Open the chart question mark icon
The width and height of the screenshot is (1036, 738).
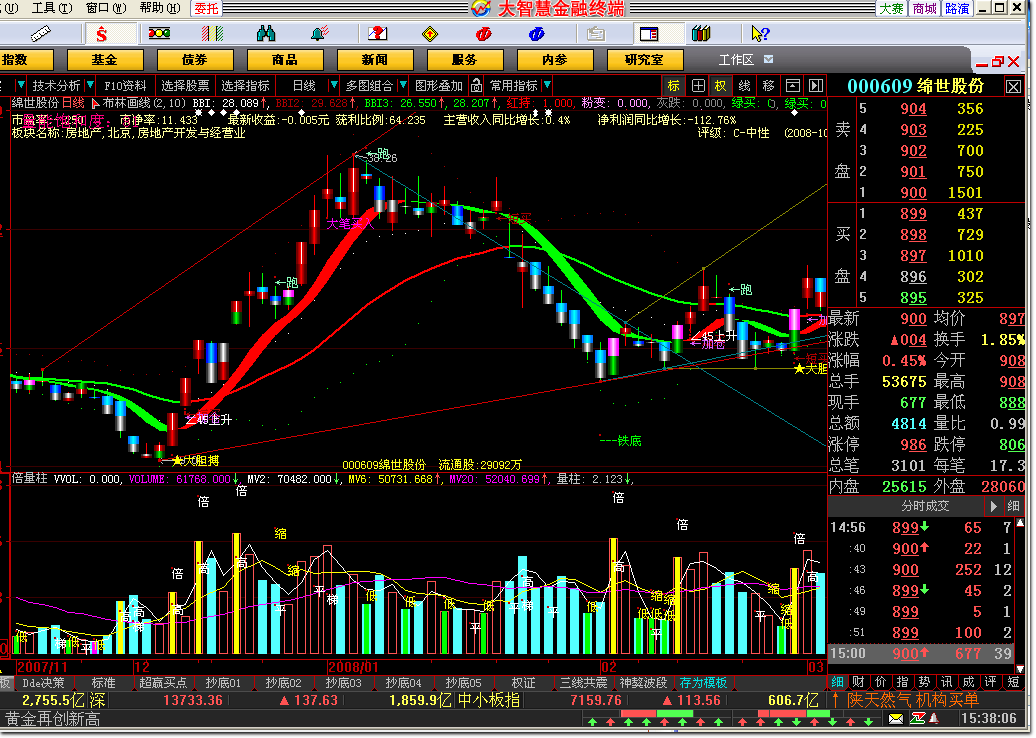(377, 33)
